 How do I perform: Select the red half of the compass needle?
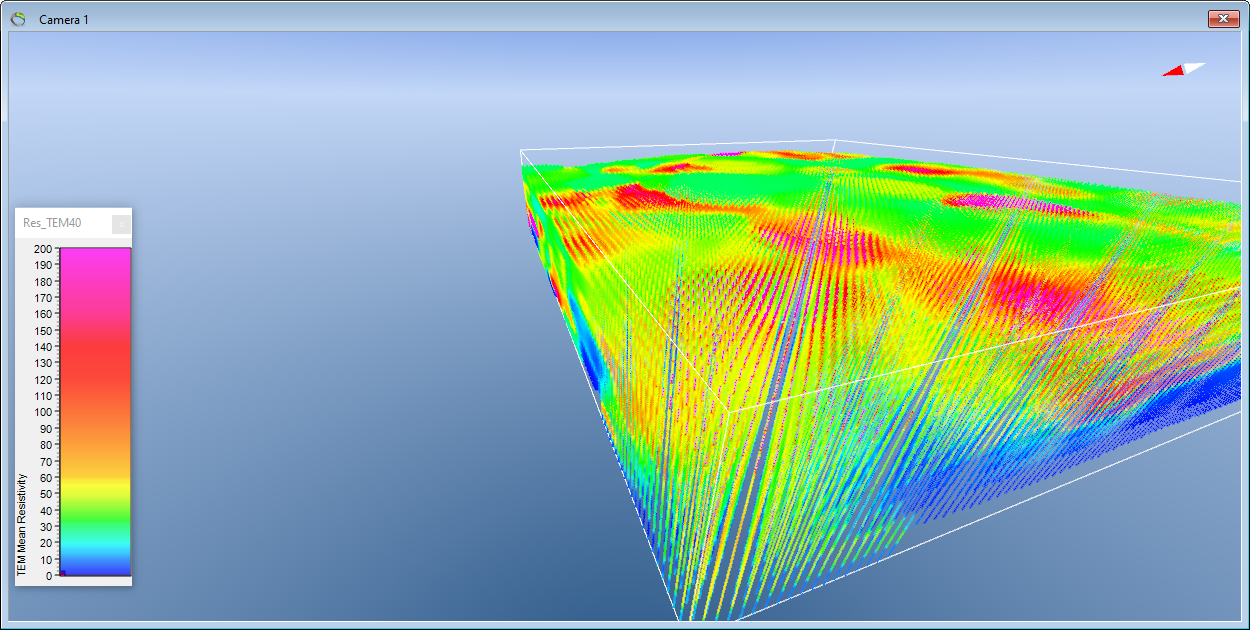tap(1175, 71)
